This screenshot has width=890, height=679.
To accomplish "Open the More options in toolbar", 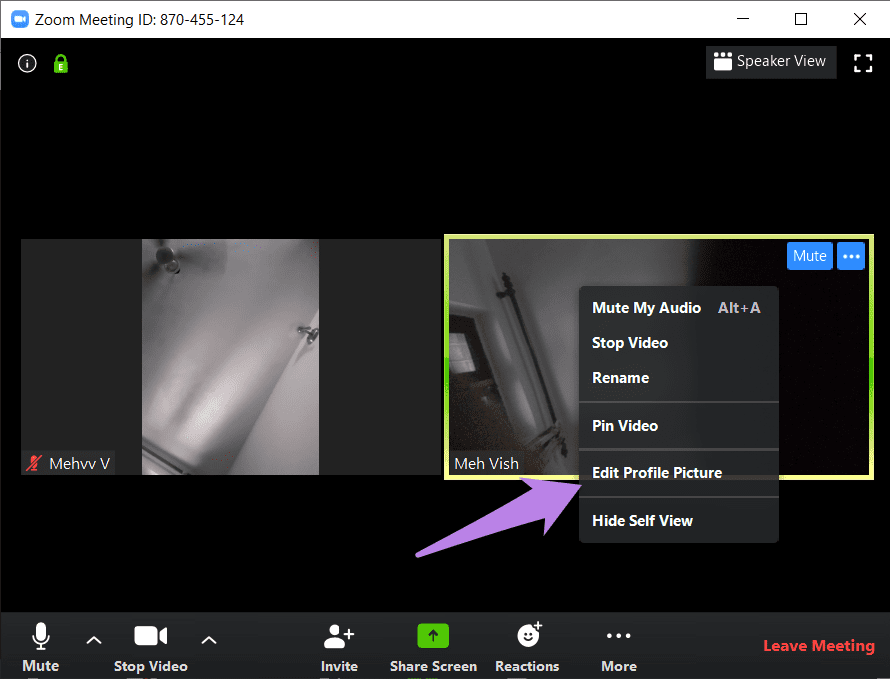I will [618, 646].
